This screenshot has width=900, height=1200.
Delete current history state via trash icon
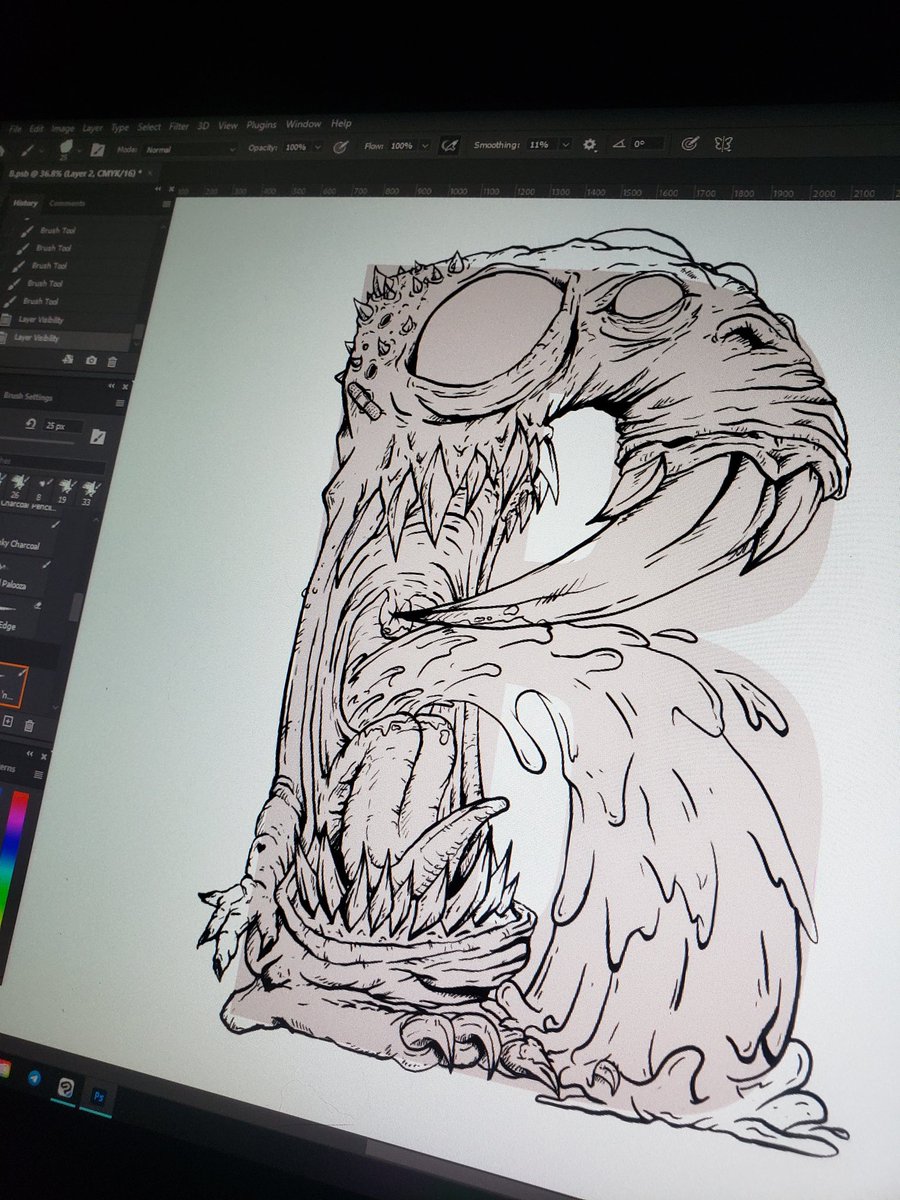112,359
